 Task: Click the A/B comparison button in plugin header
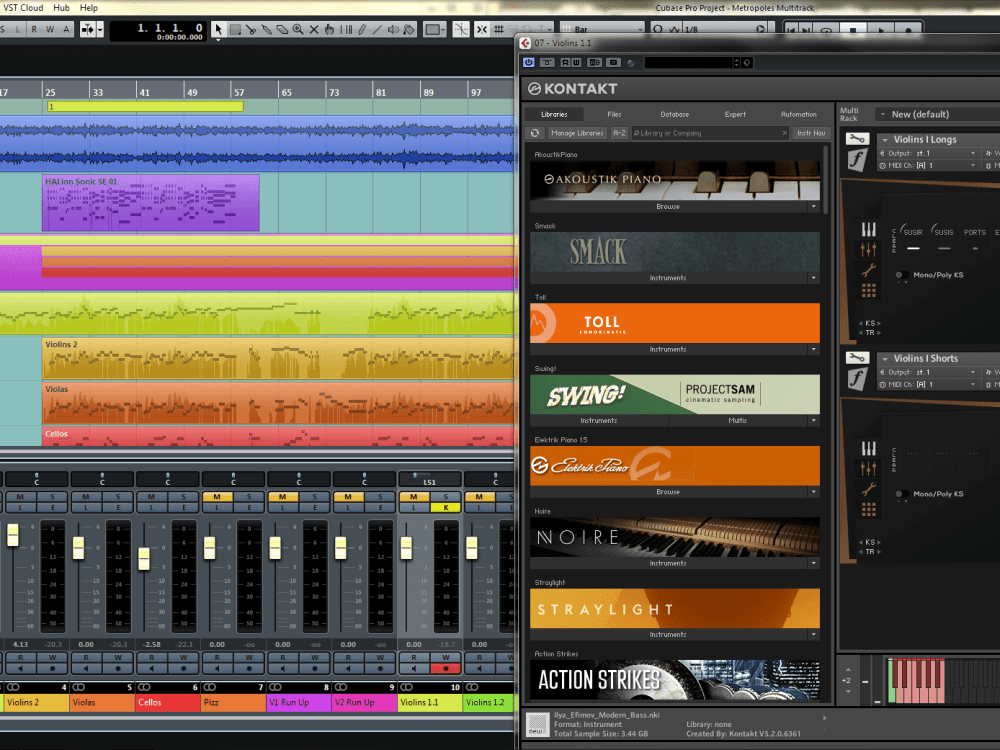click(595, 62)
